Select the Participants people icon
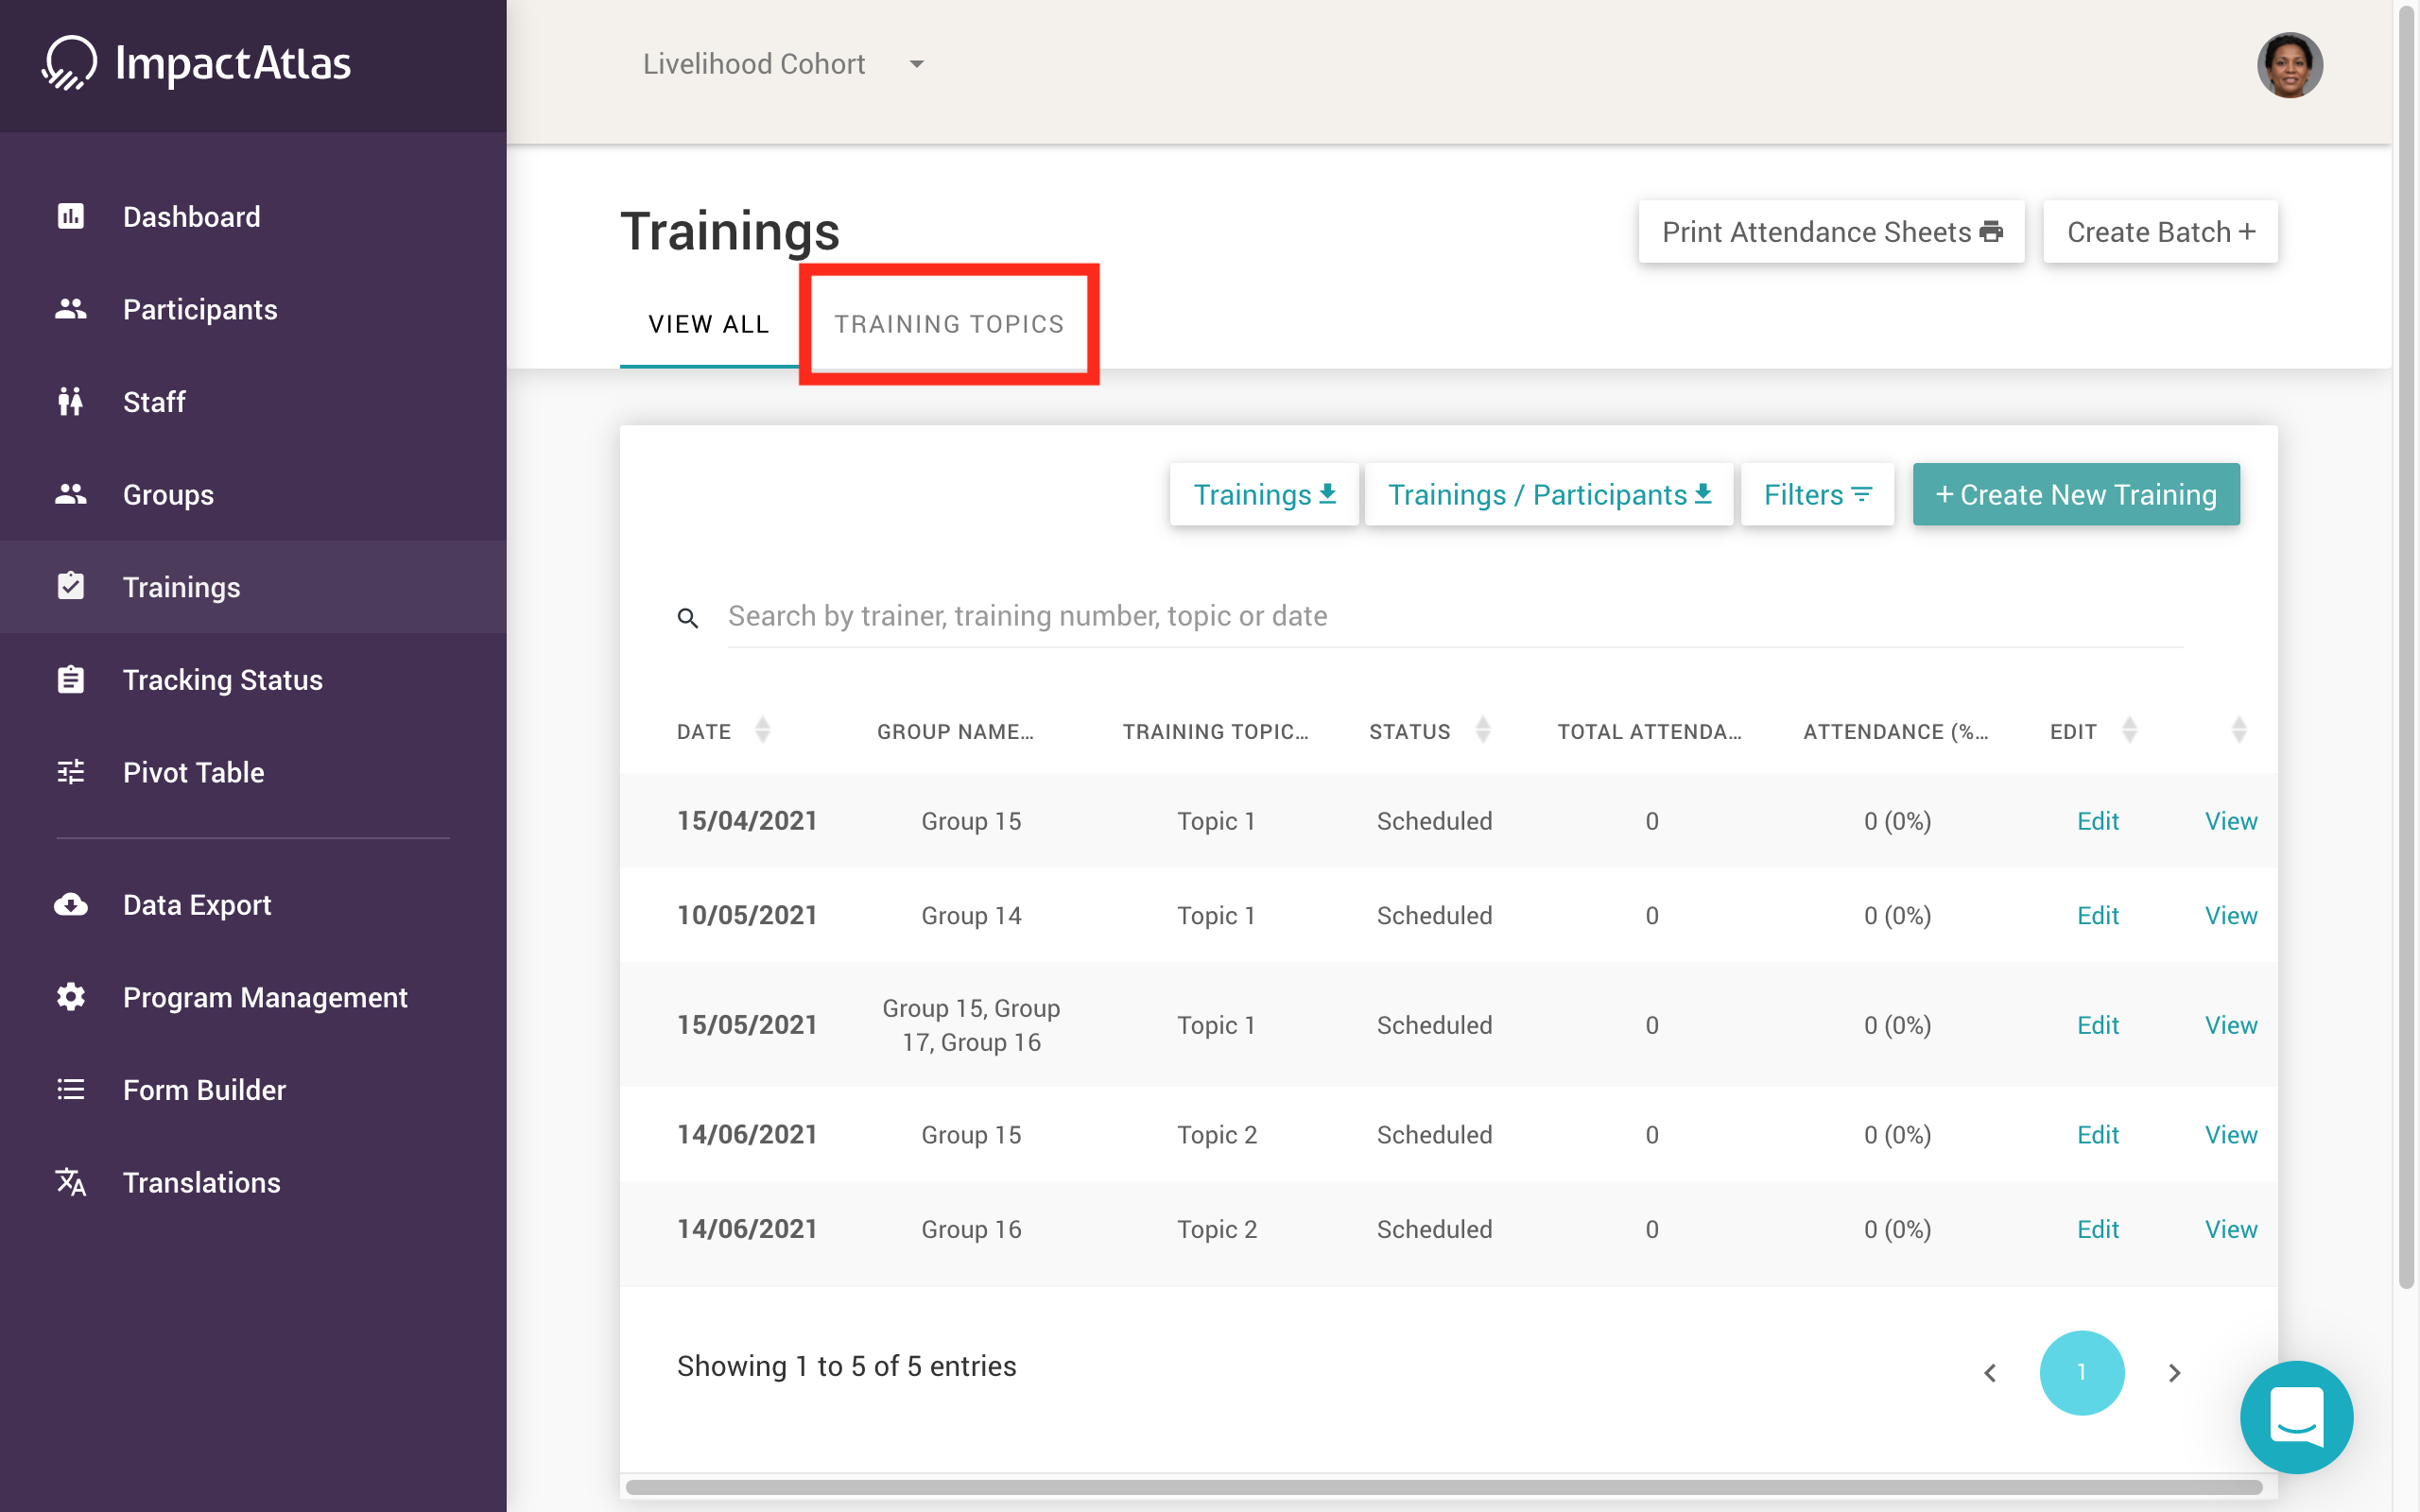Viewport: 2420px width, 1512px height. tap(70, 309)
